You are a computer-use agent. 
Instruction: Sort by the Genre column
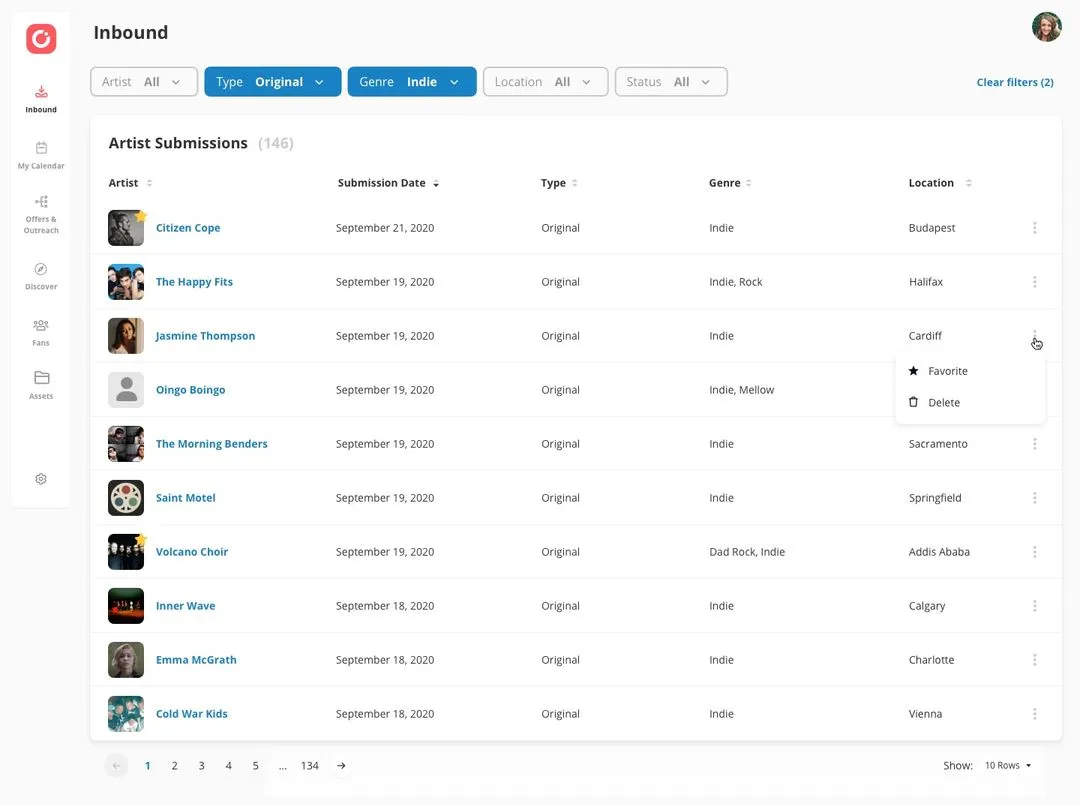pyautogui.click(x=730, y=183)
